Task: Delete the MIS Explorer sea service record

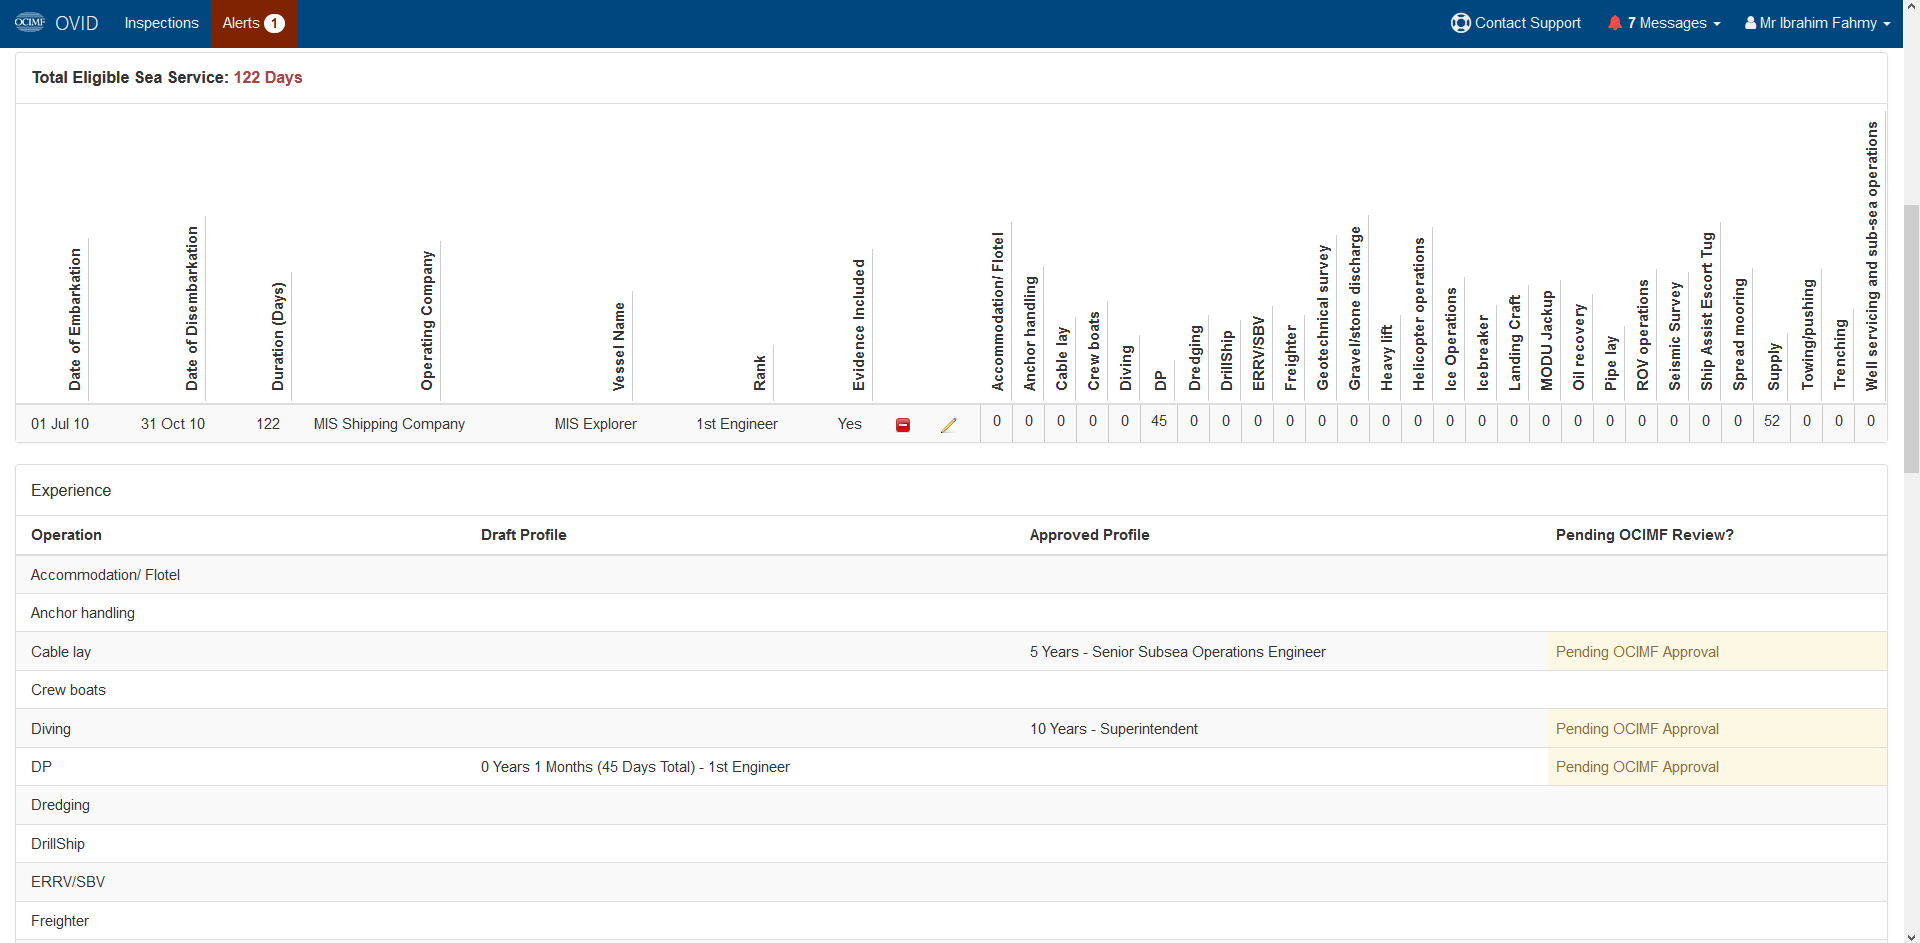Action: (903, 425)
